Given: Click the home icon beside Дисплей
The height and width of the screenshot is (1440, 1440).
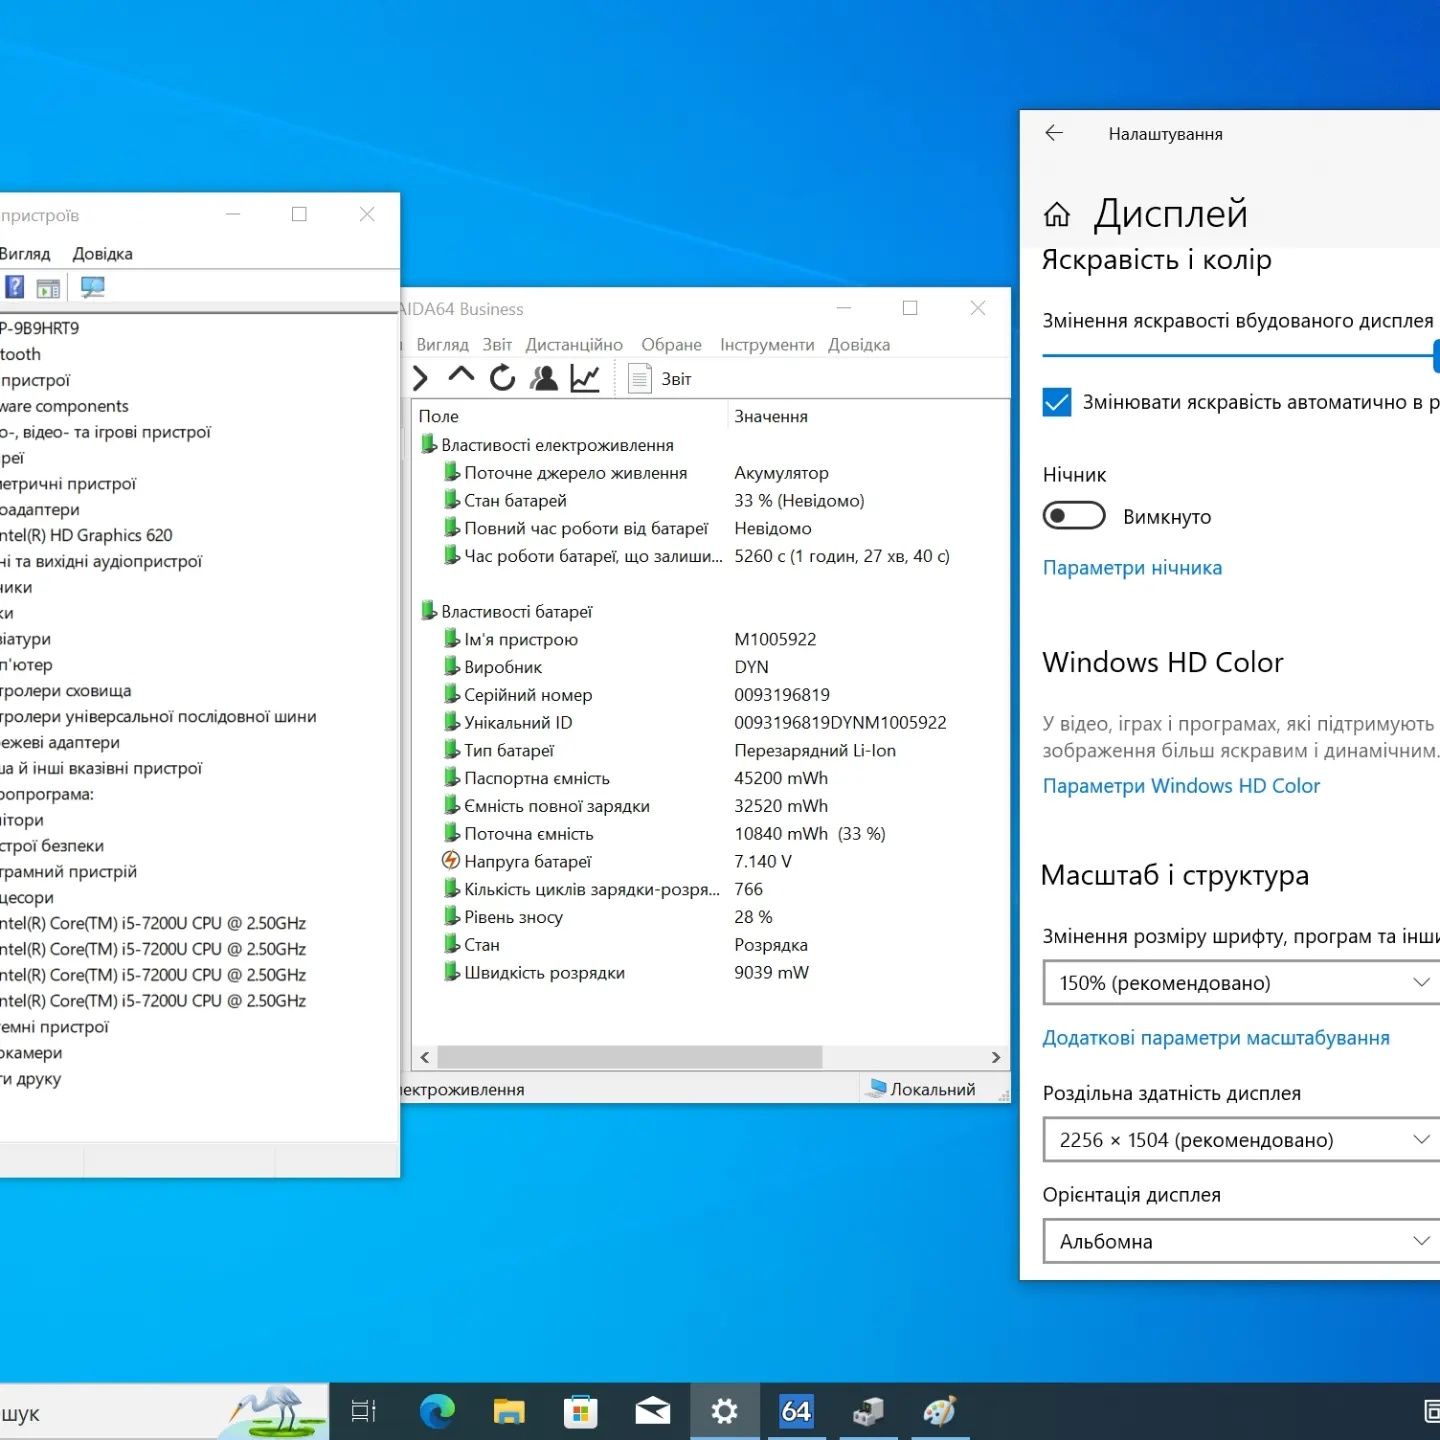Looking at the screenshot, I should (1057, 214).
